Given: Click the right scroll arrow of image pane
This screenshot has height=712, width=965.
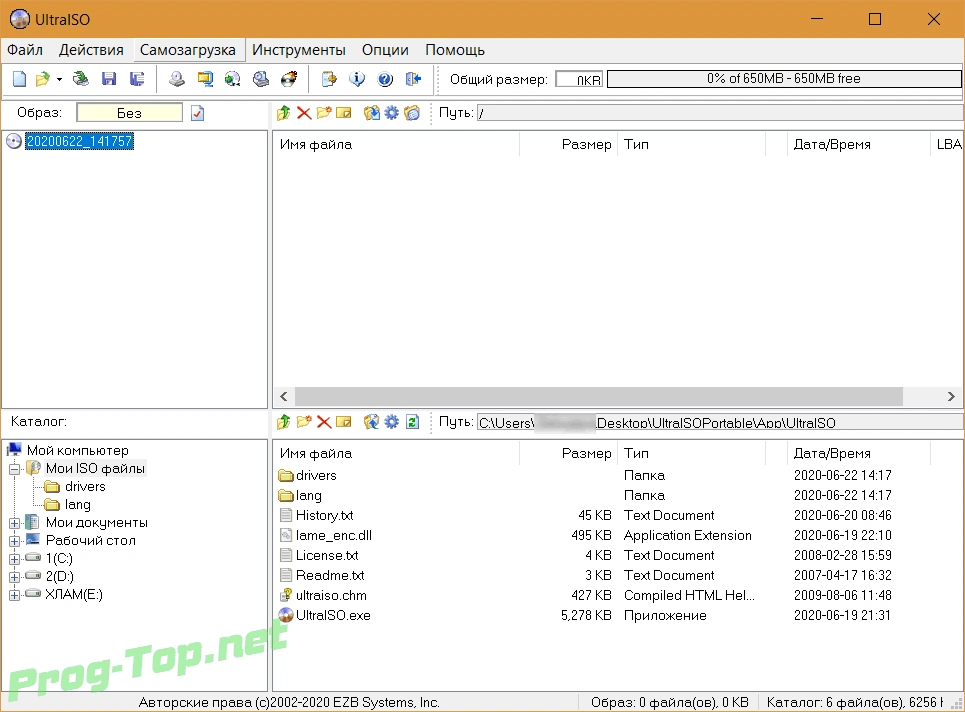Looking at the screenshot, I should click(951, 396).
